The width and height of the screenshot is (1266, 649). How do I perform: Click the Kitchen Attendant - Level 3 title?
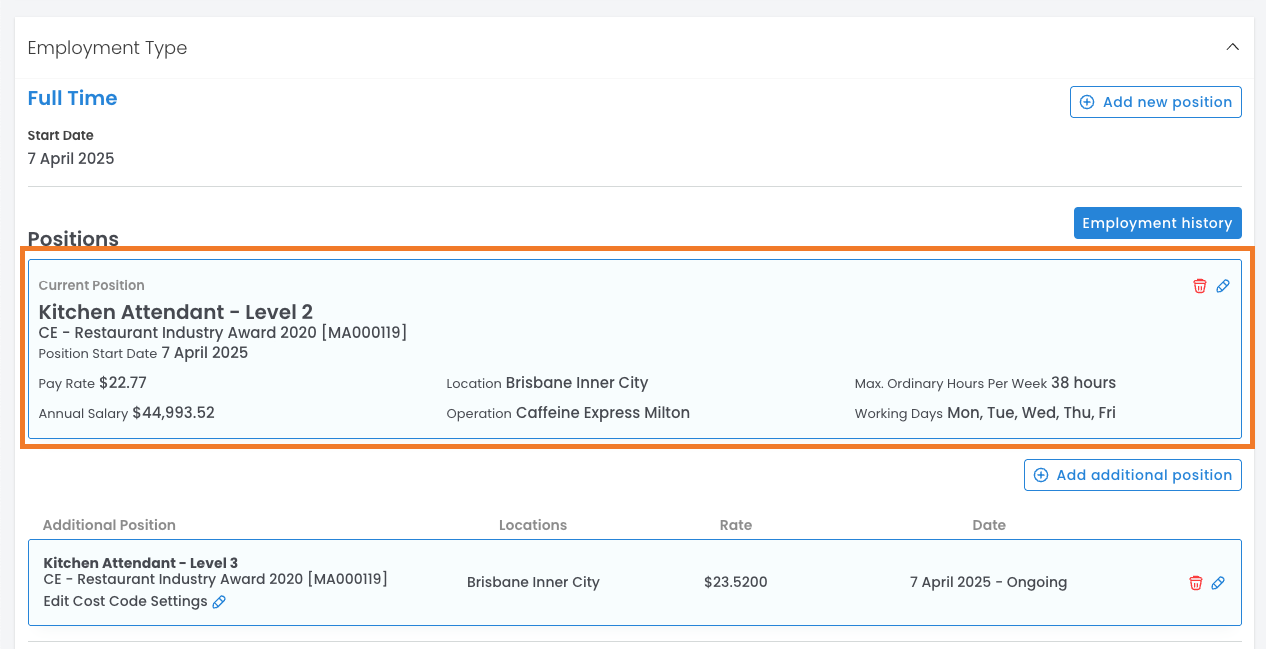(140, 563)
